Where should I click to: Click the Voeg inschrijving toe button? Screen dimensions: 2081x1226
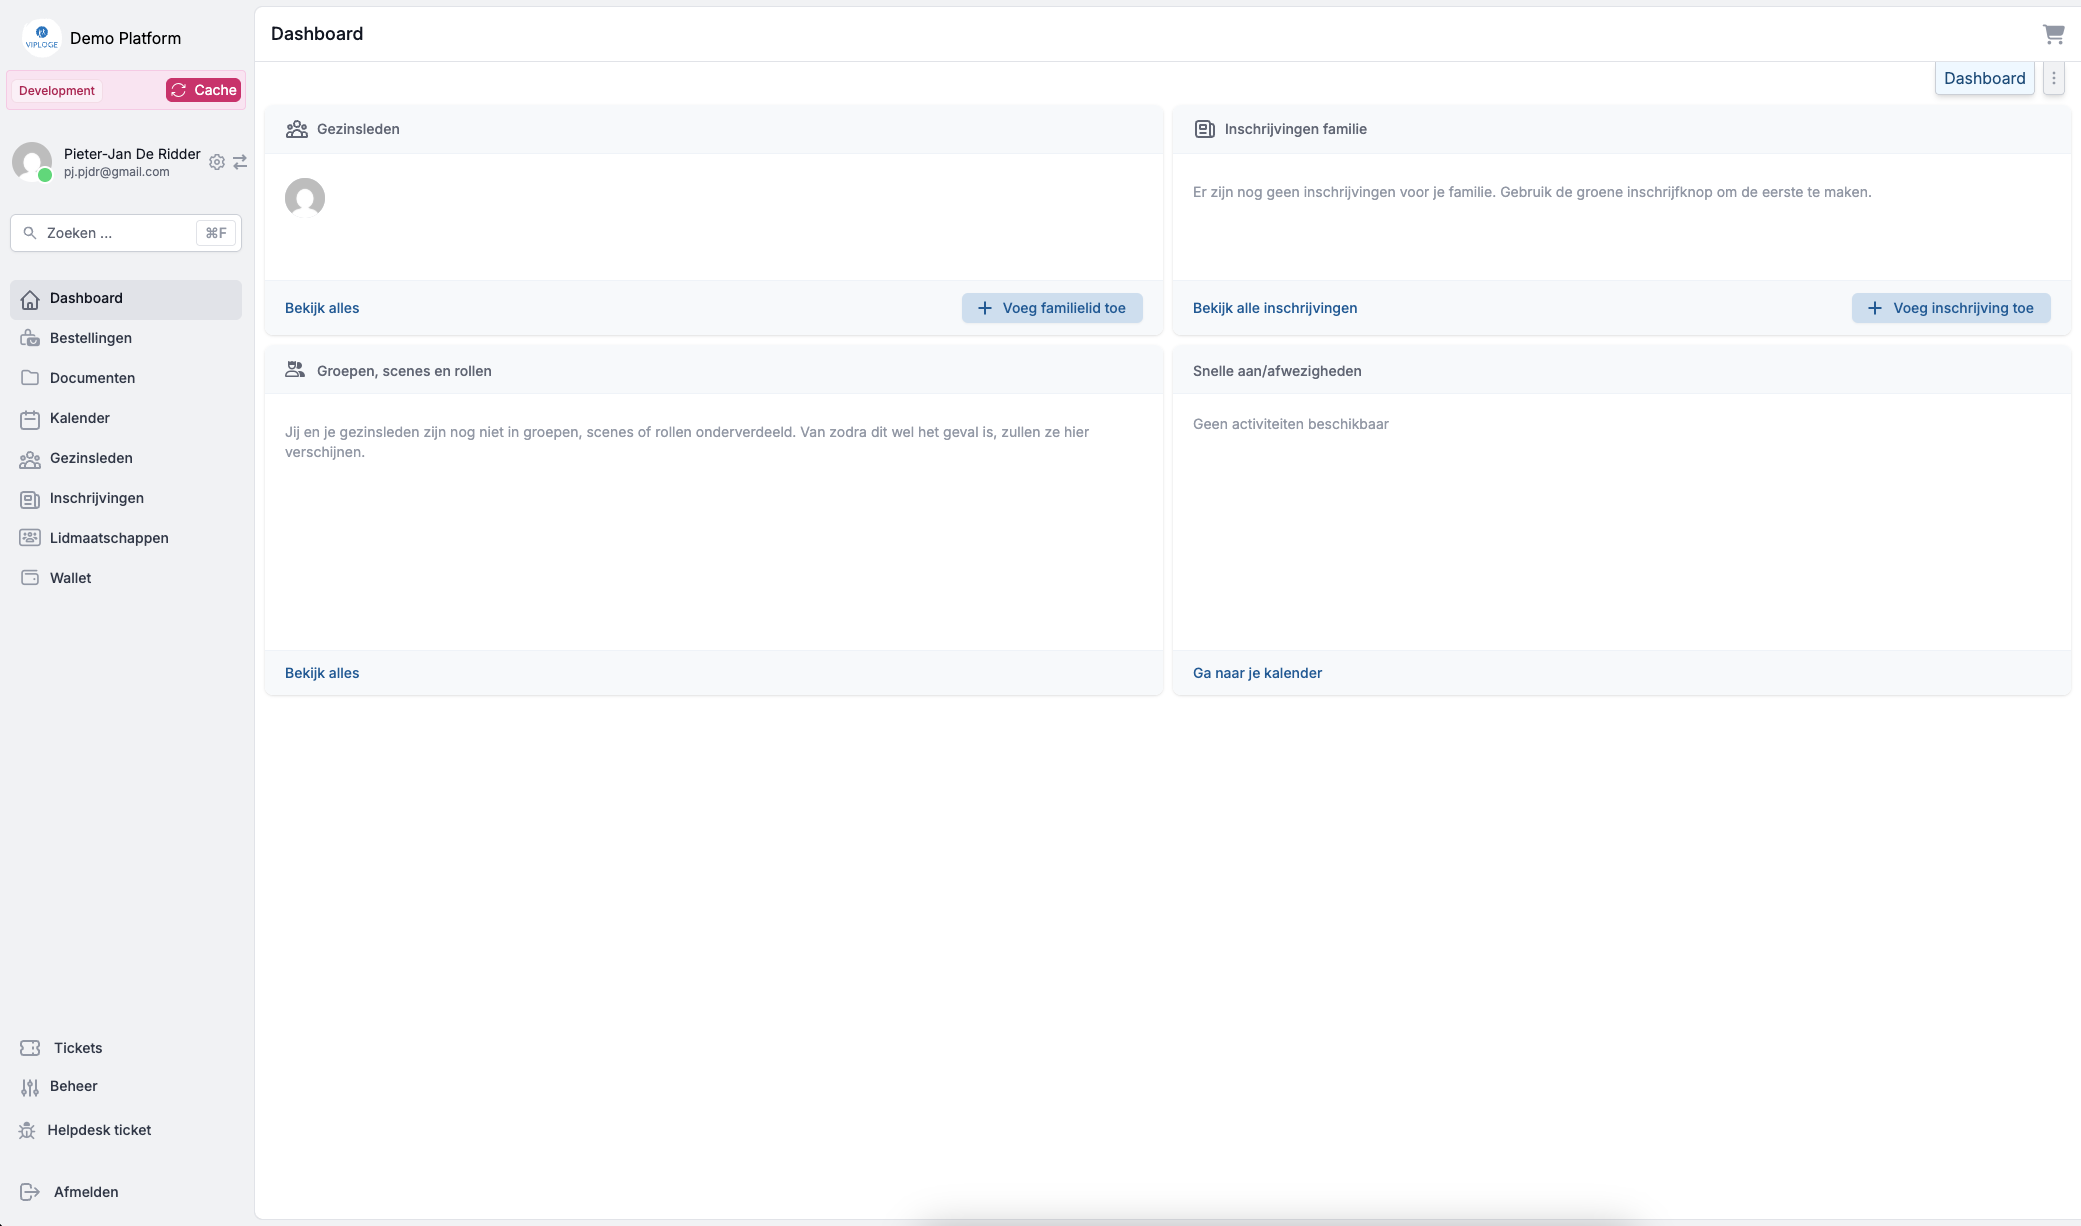click(x=1950, y=308)
